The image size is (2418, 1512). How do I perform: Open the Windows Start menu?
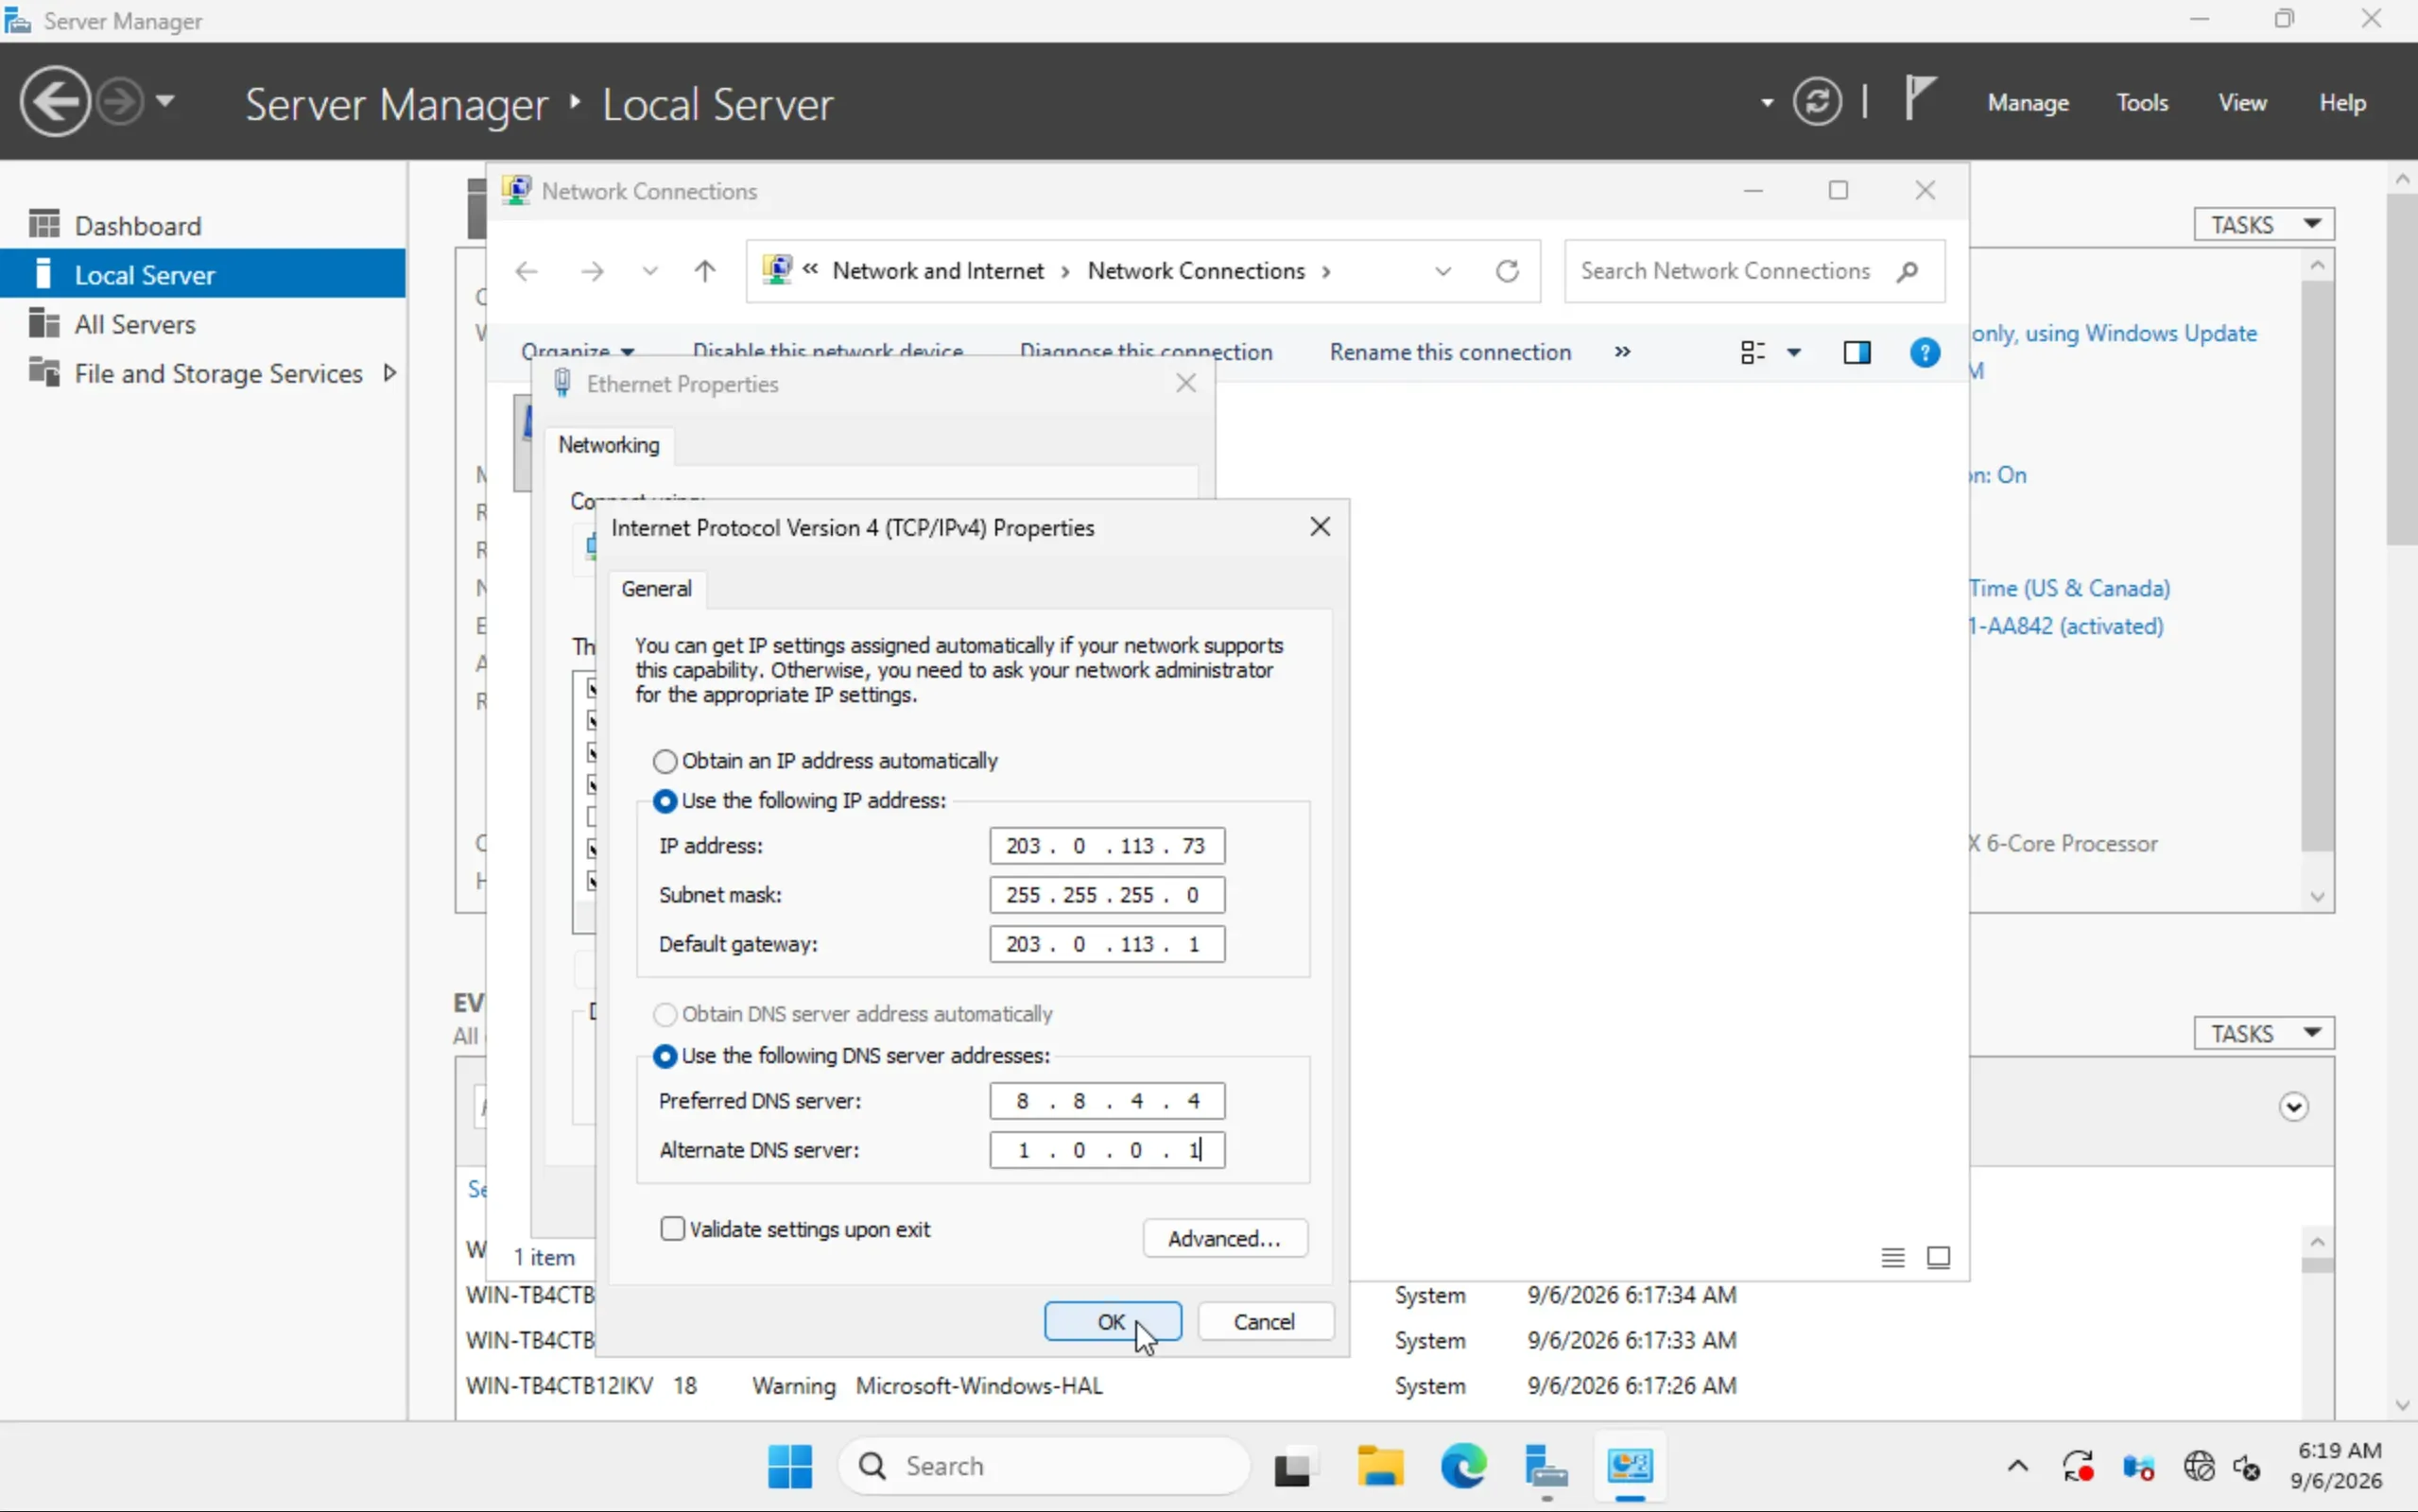tap(790, 1466)
